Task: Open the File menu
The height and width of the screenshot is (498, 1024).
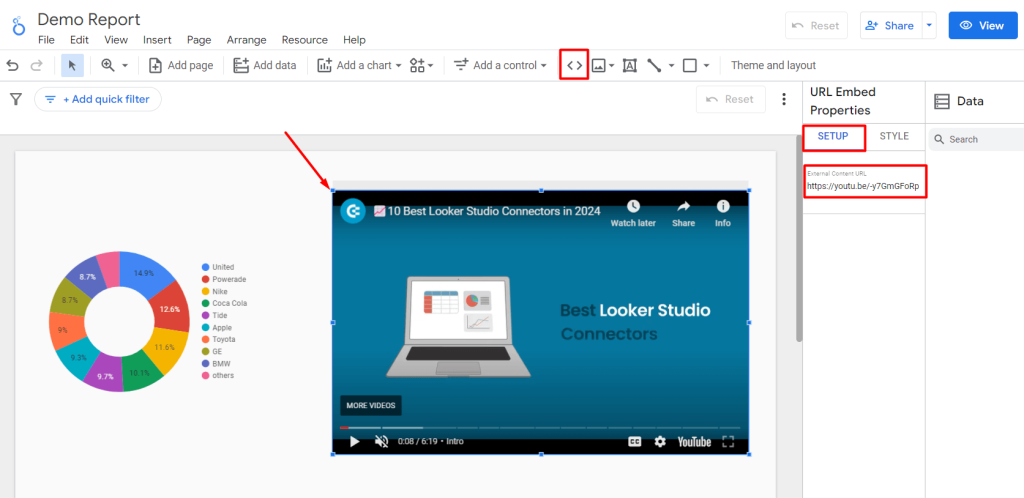Action: pyautogui.click(x=46, y=40)
